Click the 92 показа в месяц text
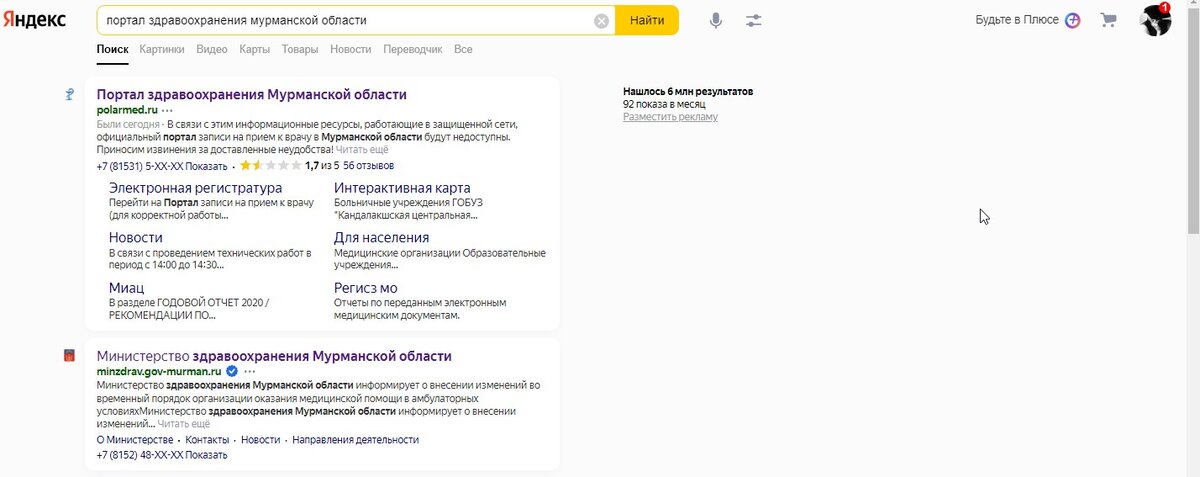Screen dimensions: 1200x477 [664, 104]
